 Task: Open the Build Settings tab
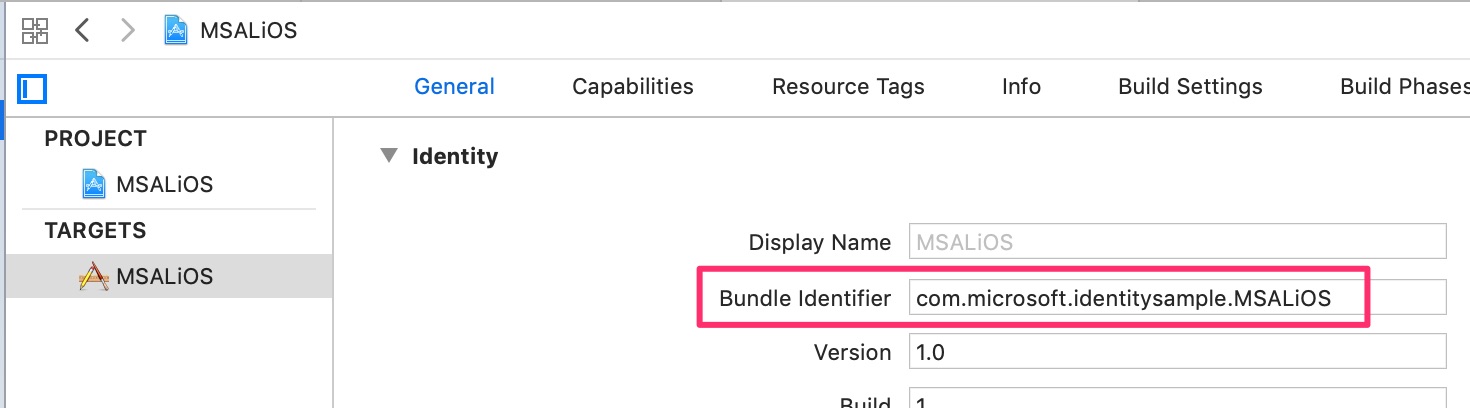pos(1190,87)
